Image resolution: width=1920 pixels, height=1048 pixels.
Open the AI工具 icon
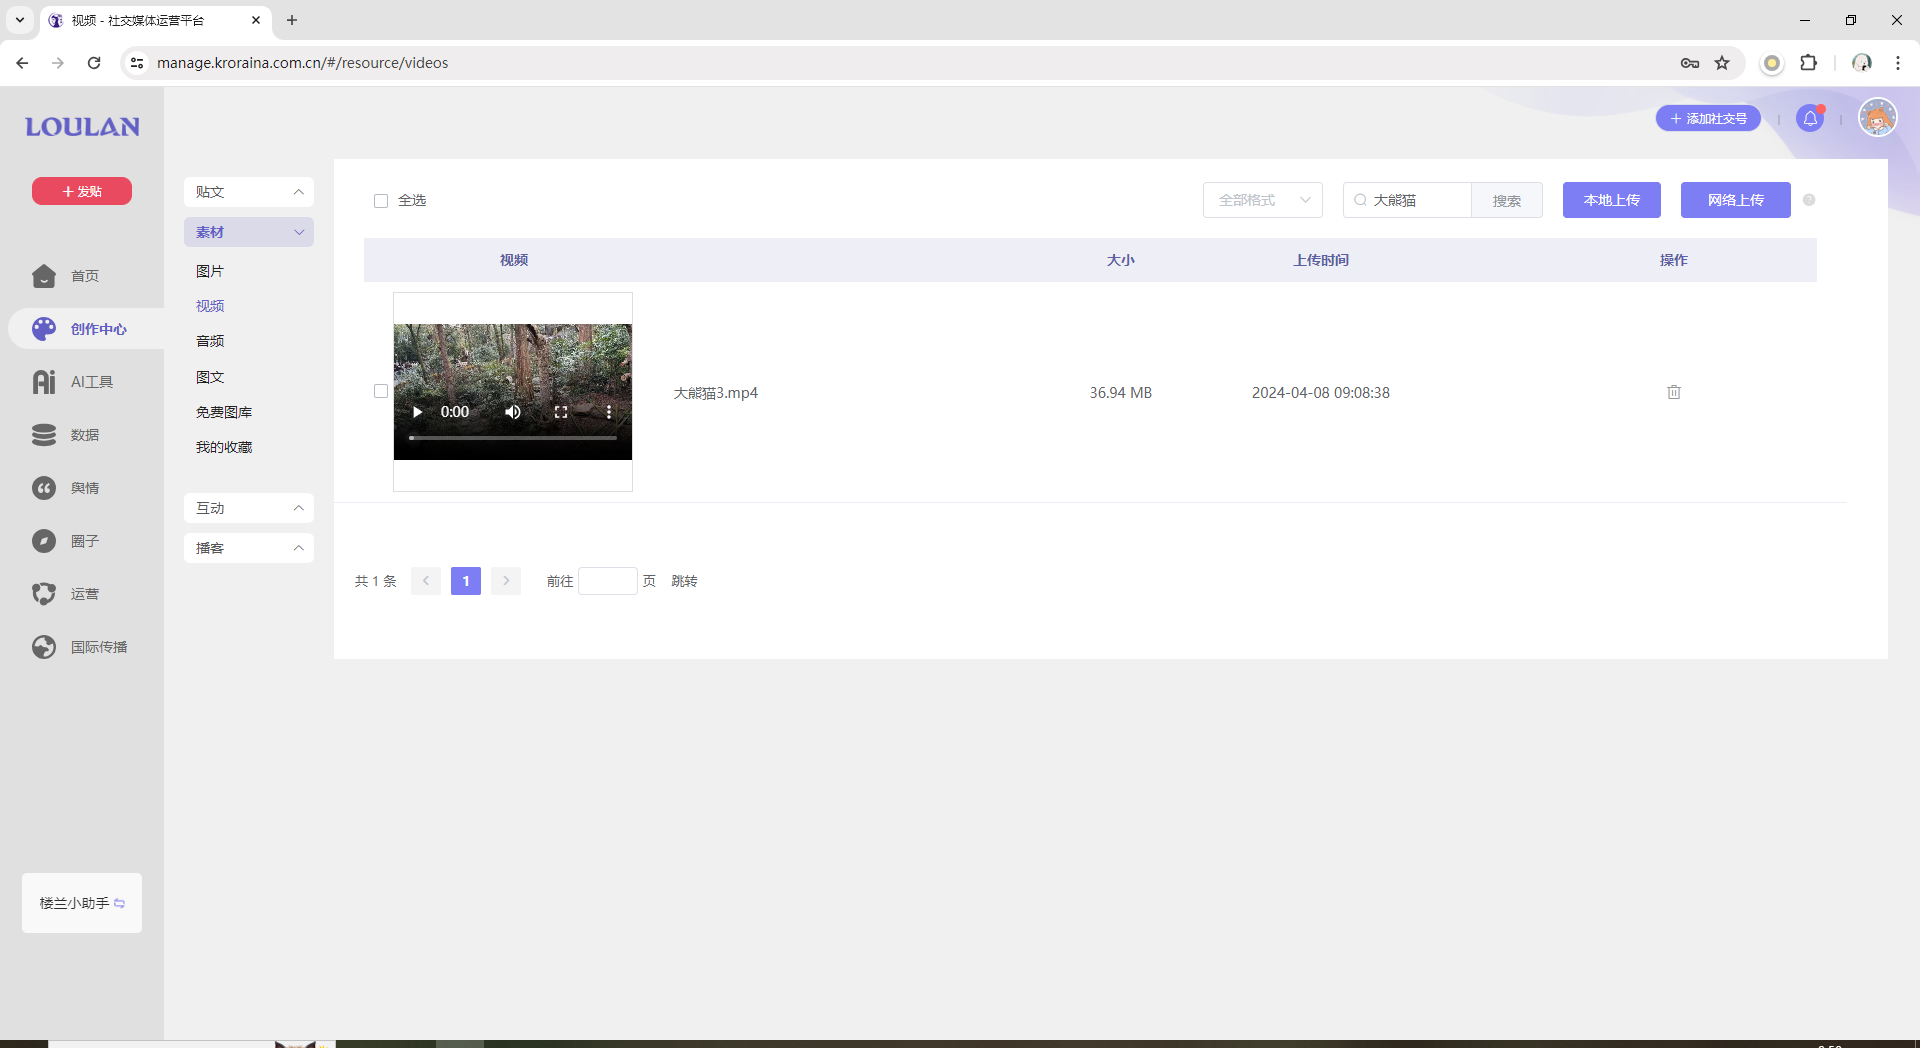pos(44,382)
